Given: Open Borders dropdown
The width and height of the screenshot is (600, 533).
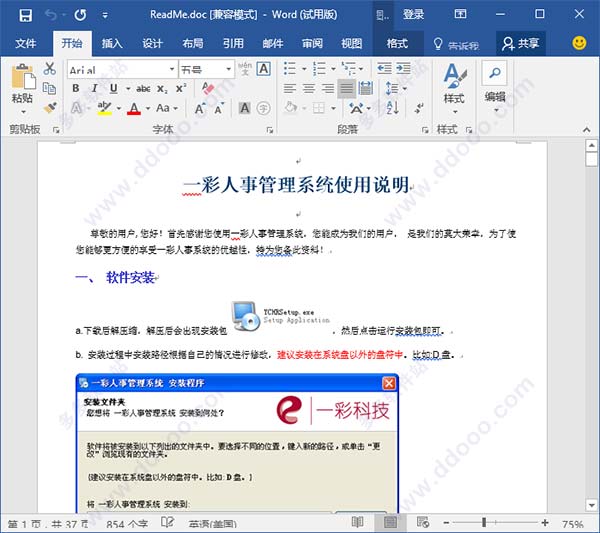Looking at the screenshot, I should pos(333,109).
